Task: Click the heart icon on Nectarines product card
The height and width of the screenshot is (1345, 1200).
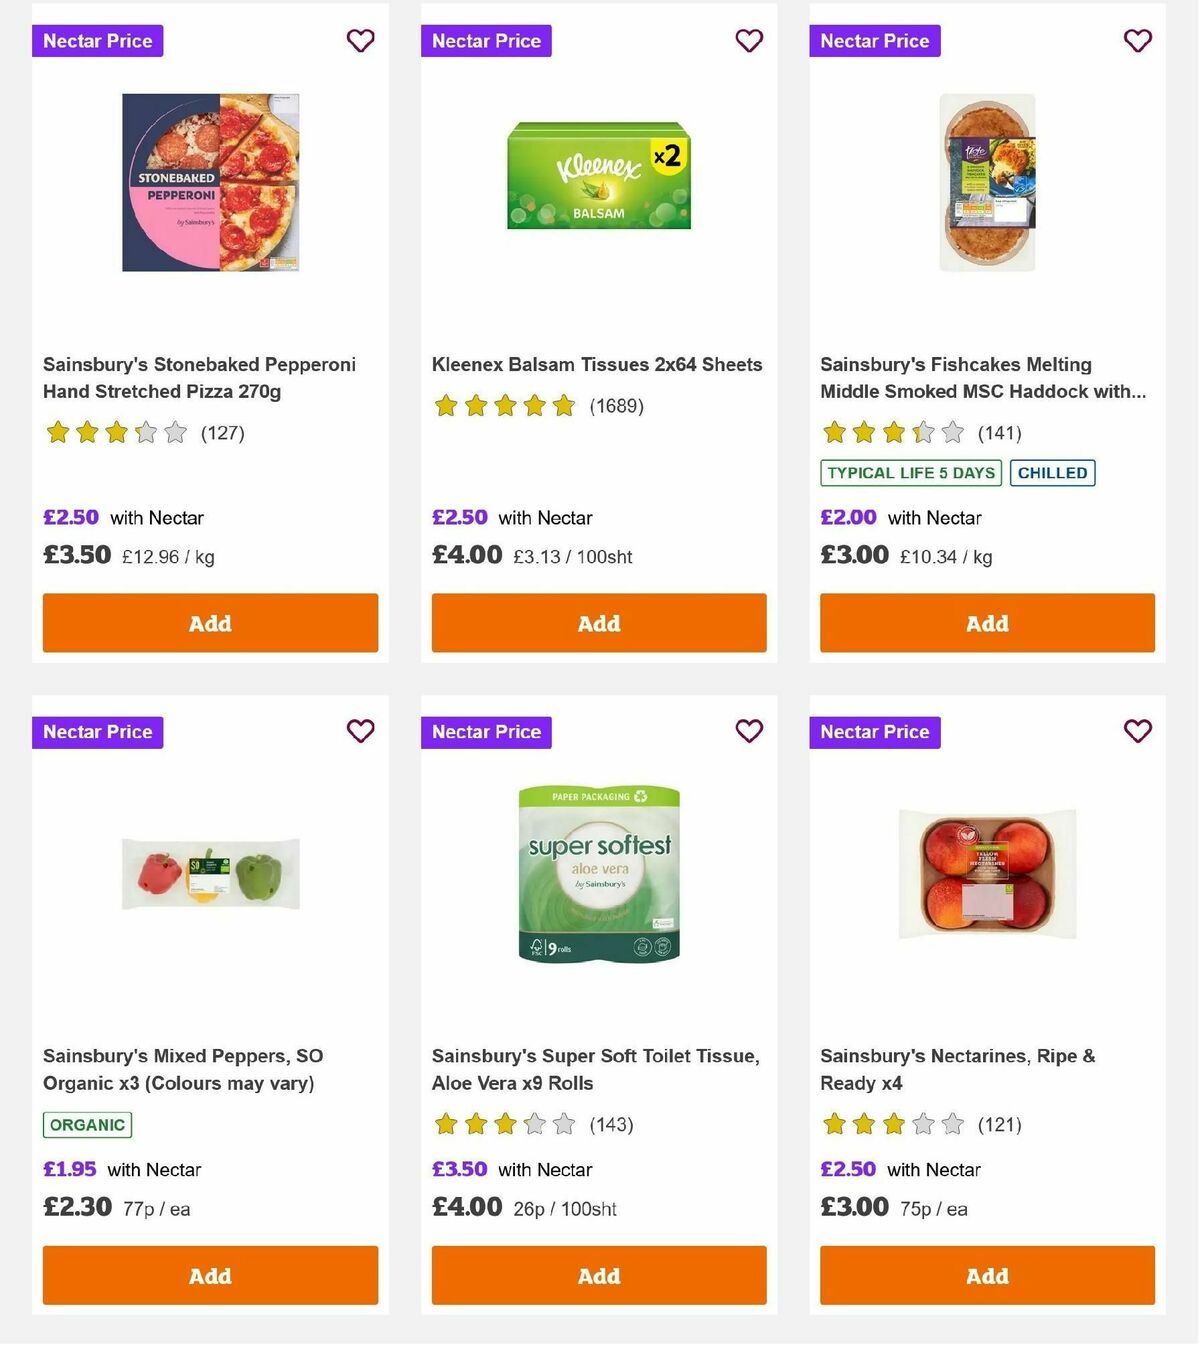Action: (x=1137, y=732)
